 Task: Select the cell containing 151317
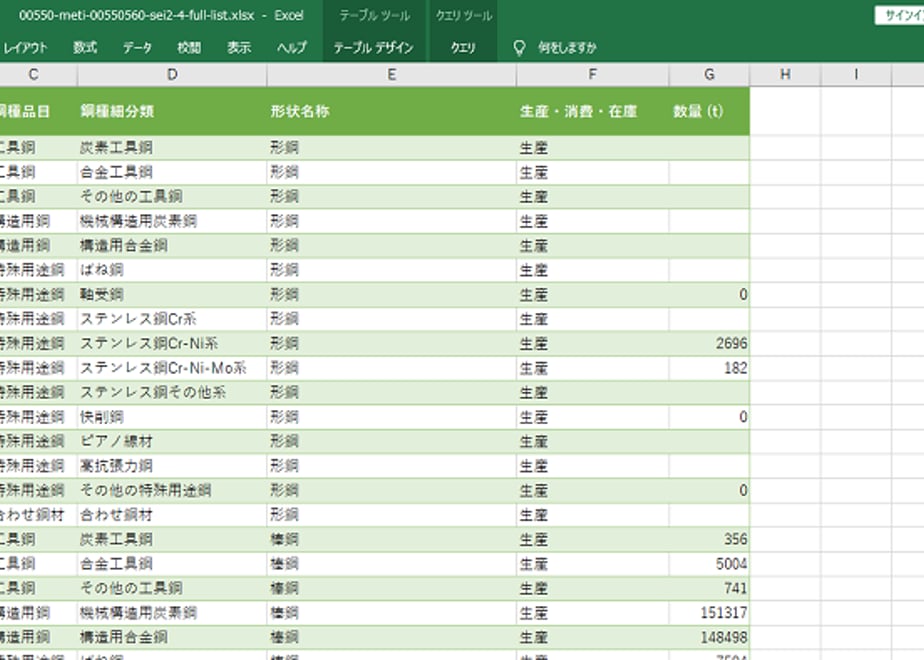pos(709,613)
